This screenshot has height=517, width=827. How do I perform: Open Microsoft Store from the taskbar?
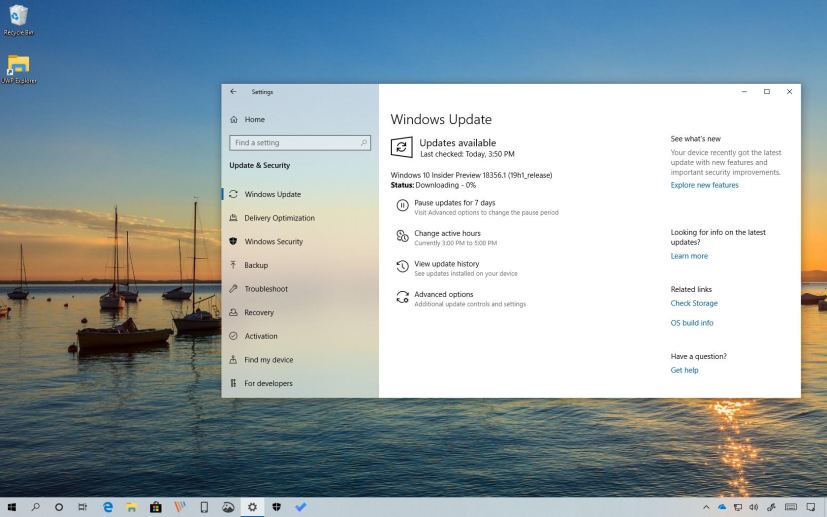point(156,507)
